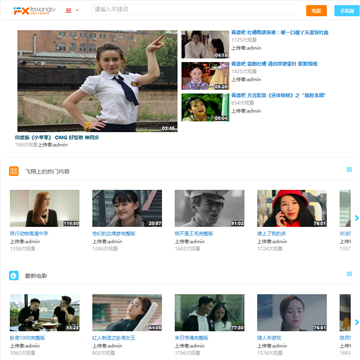Open title link of video with 1266 views
360x360 pixels.
click(114, 234)
